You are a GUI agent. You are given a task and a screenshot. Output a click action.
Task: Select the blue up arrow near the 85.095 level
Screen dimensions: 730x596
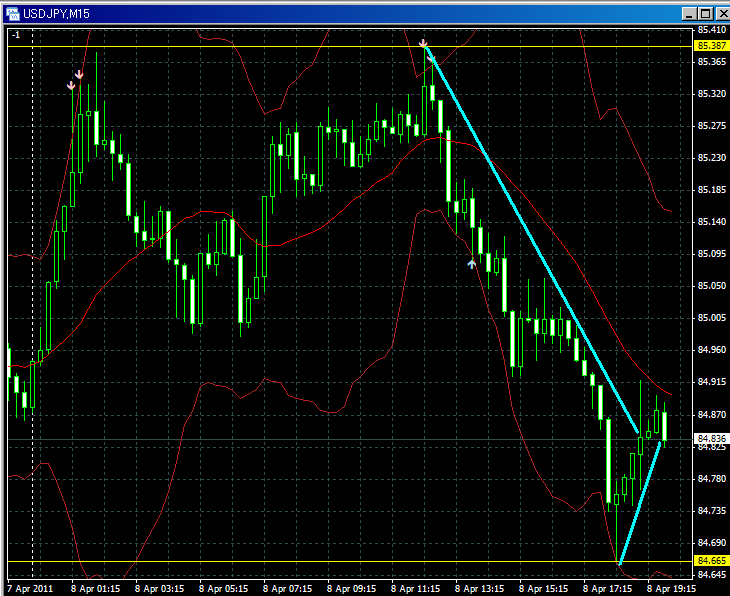coord(472,264)
